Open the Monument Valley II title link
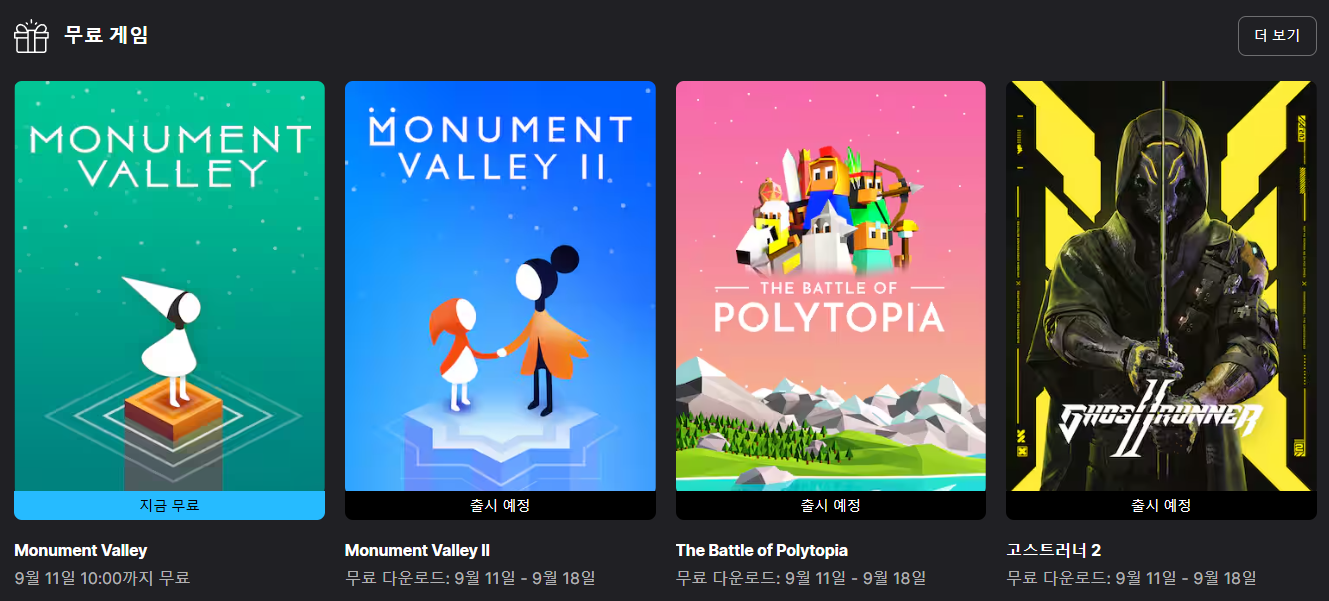Image resolution: width=1329 pixels, height=601 pixels. 417,550
